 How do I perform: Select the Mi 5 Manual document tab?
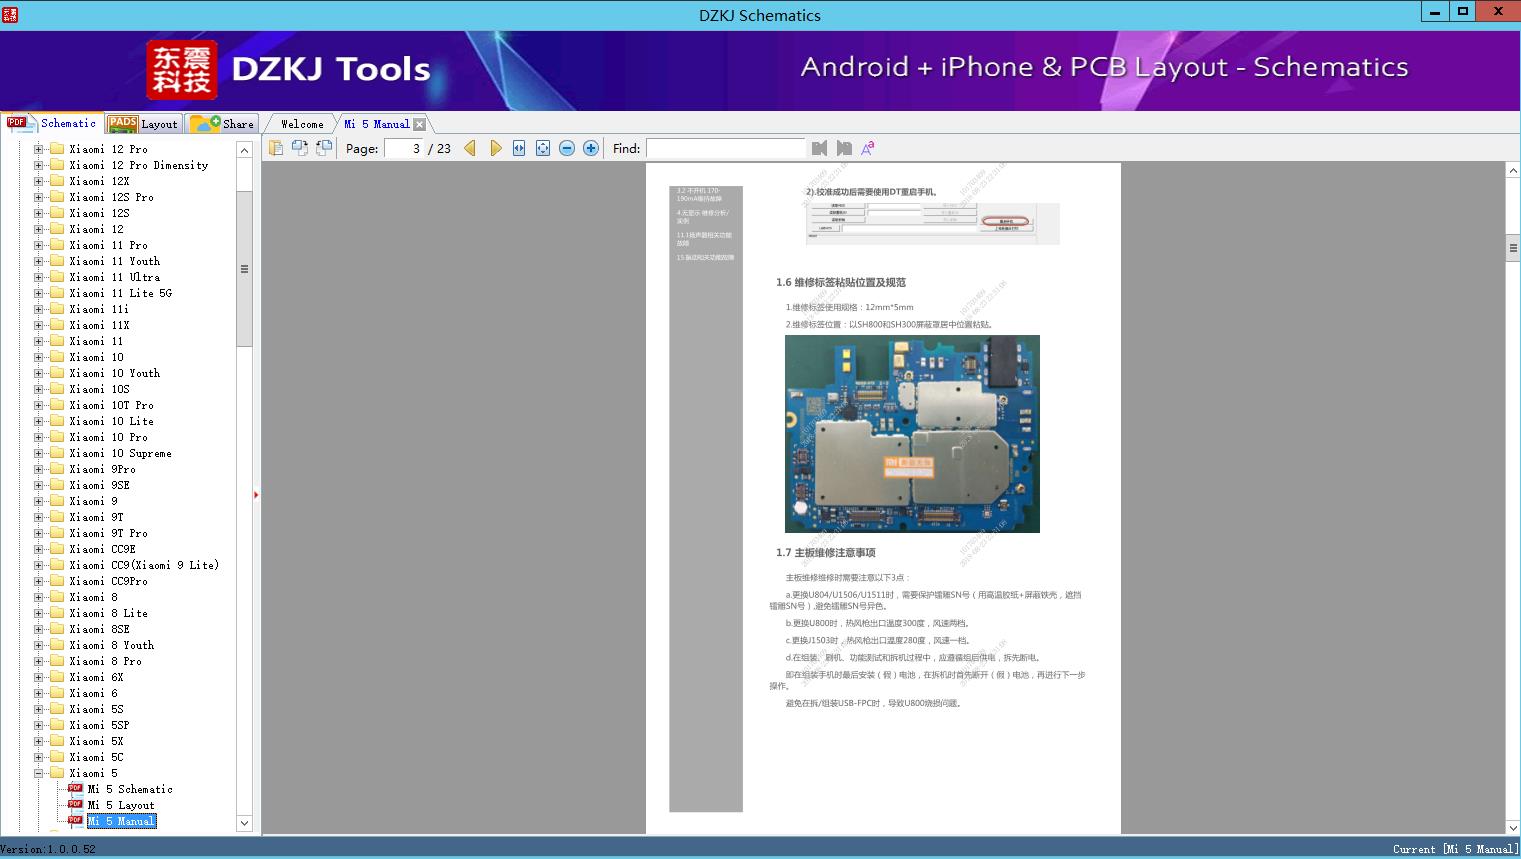[376, 124]
